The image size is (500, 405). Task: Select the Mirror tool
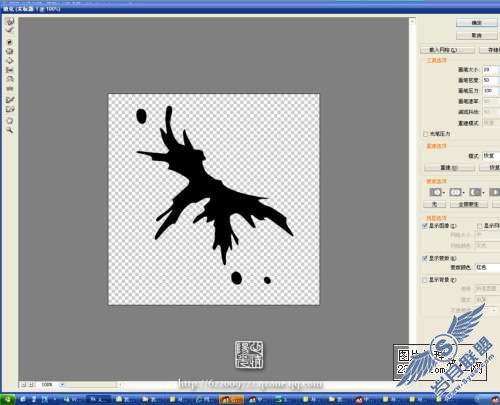tap(10, 79)
